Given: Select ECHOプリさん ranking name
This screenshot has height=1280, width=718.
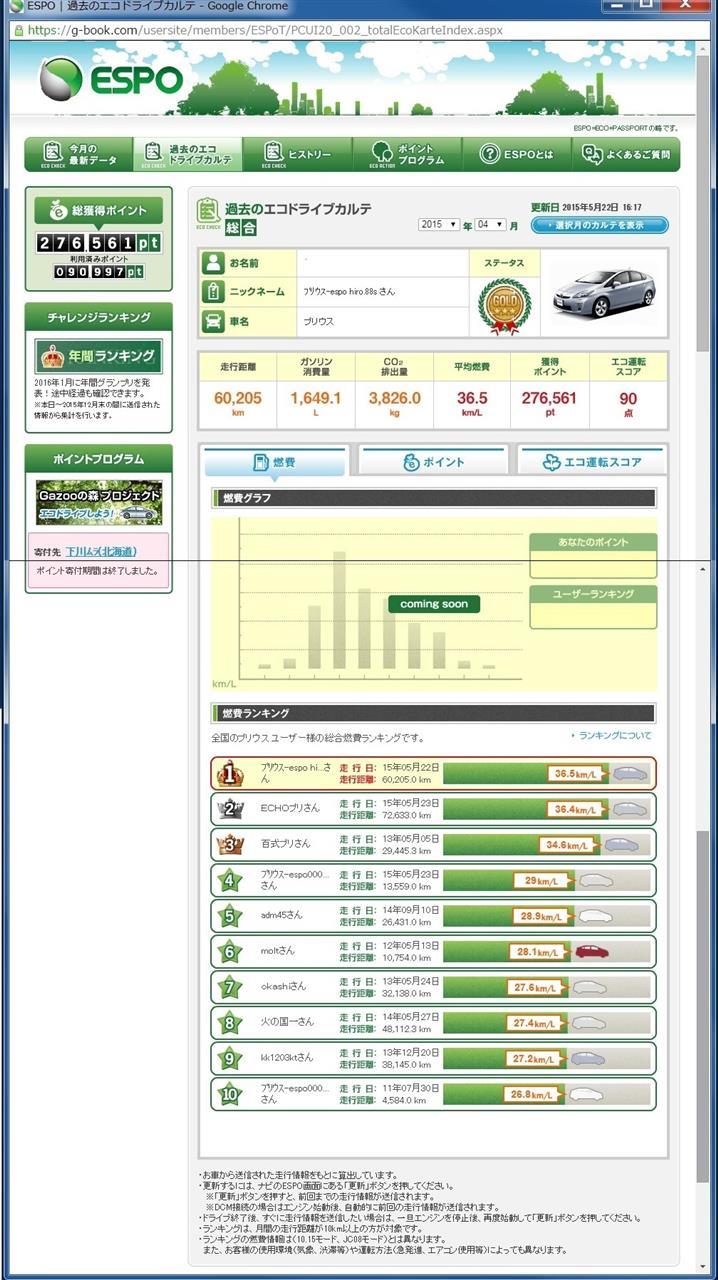Looking at the screenshot, I should [290, 808].
